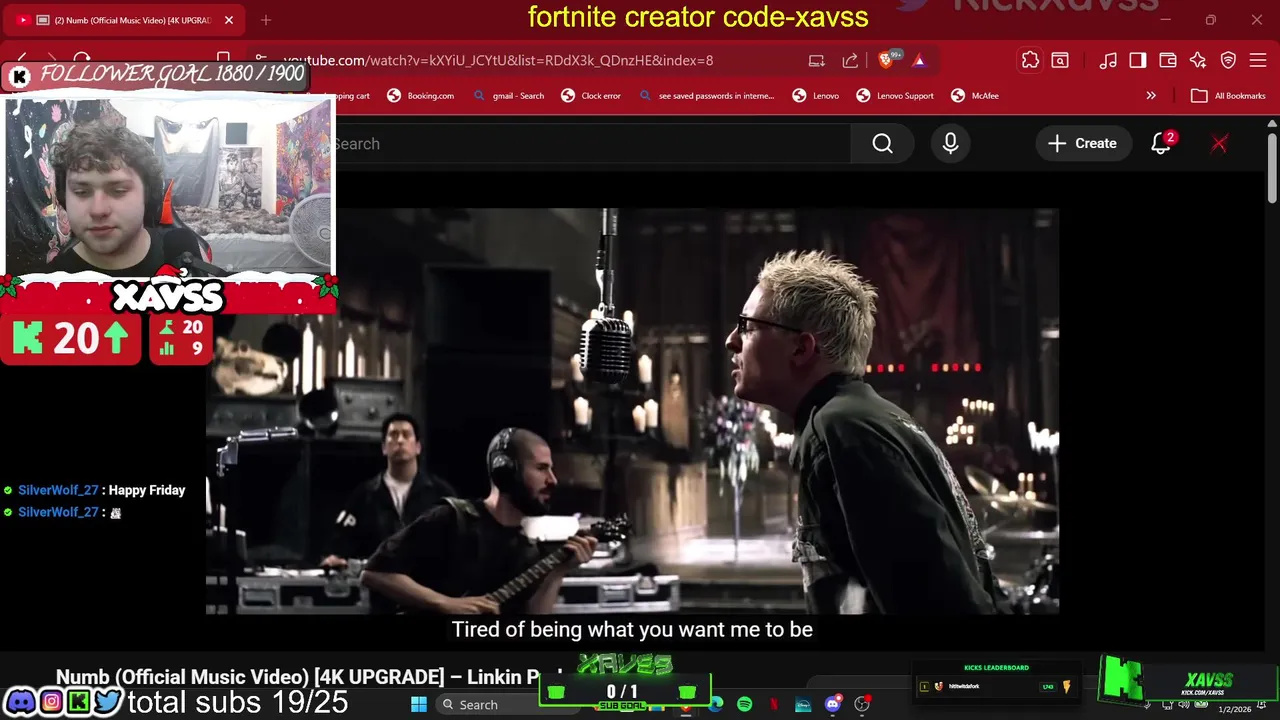Open the Lenovo bookmark
This screenshot has height=720, width=1280.
point(816,96)
